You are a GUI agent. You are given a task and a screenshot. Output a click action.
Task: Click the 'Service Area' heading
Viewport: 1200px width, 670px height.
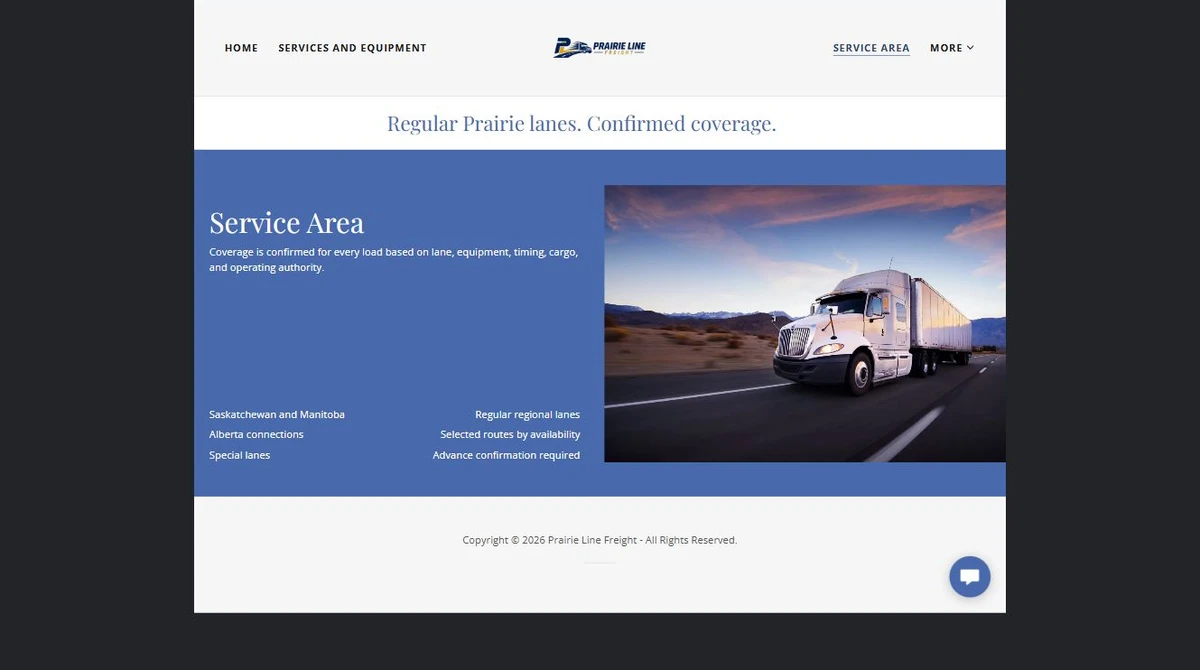286,222
